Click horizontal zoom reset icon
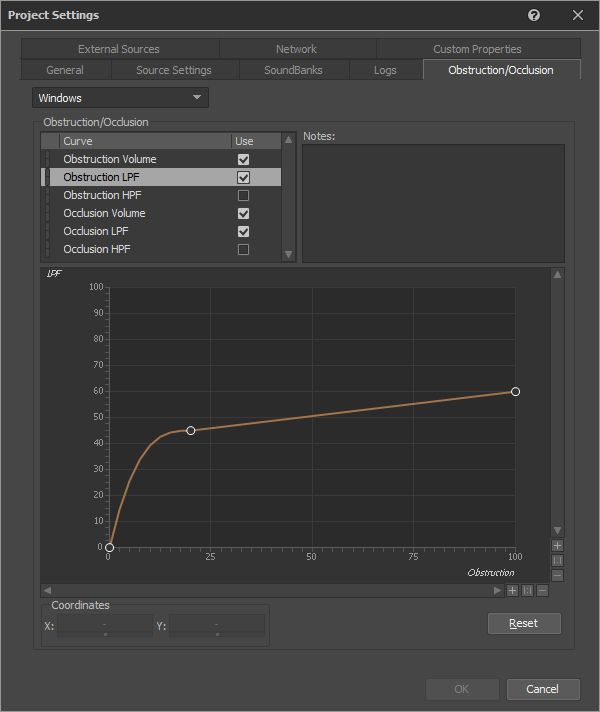 click(527, 590)
